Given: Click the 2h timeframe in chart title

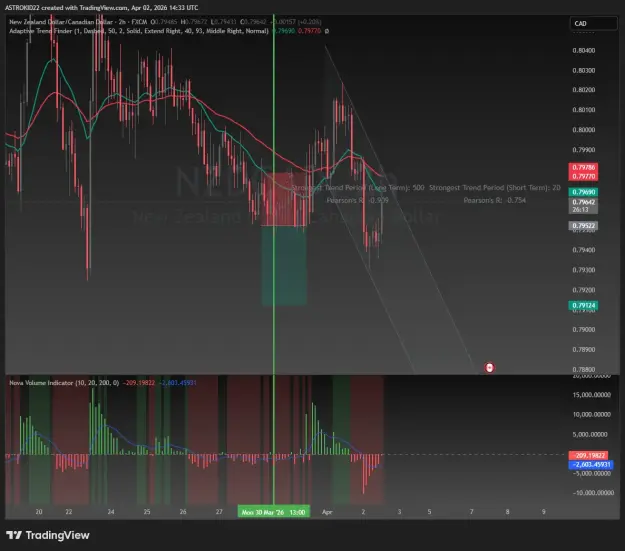Looking at the screenshot, I should pyautogui.click(x=122, y=22).
